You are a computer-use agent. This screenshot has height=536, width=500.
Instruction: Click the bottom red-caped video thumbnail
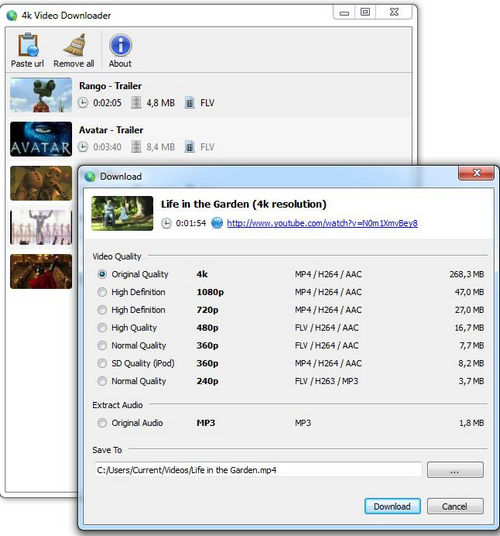click(x=41, y=271)
